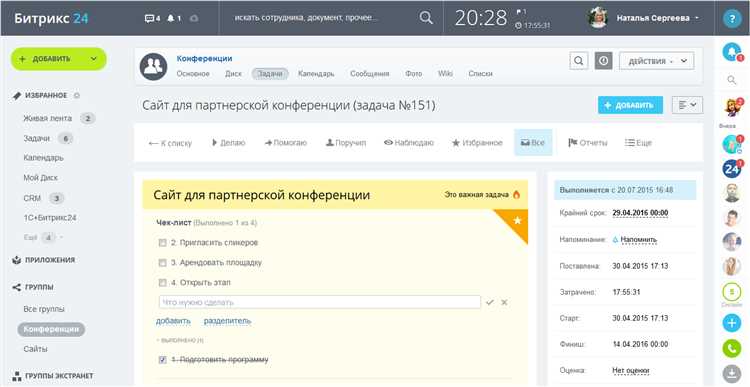Open favorites settings gear icon
Screen dimensions: 750x387
77,96
